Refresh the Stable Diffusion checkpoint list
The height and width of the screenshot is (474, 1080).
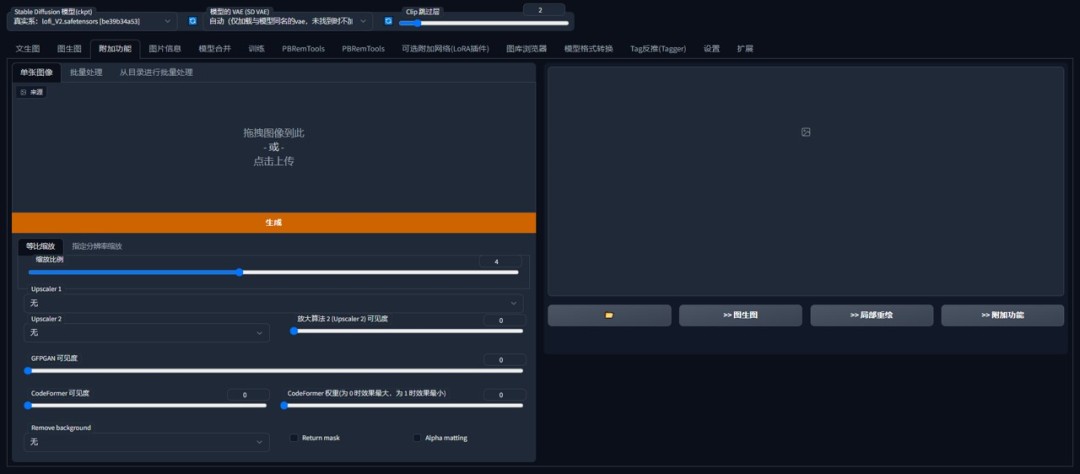pyautogui.click(x=193, y=21)
